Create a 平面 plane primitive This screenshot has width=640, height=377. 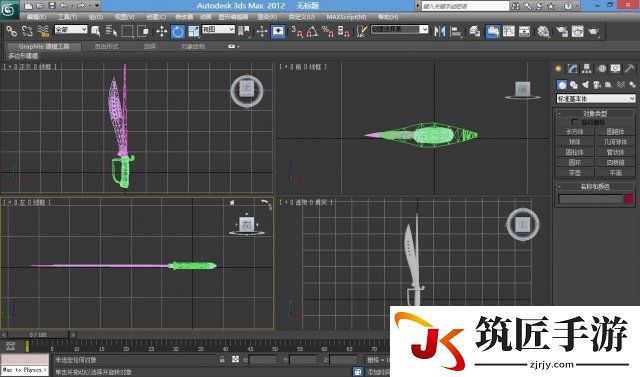[616, 173]
